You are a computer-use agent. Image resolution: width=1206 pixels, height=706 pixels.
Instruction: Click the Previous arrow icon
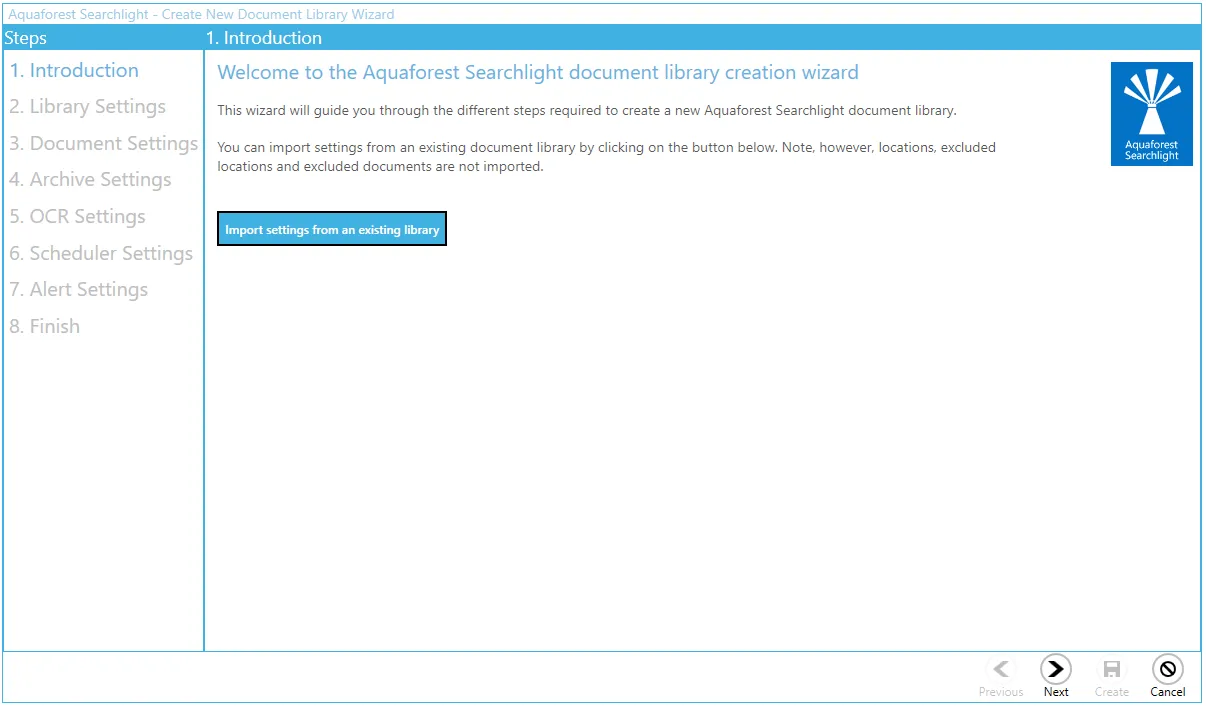[x=1001, y=669]
